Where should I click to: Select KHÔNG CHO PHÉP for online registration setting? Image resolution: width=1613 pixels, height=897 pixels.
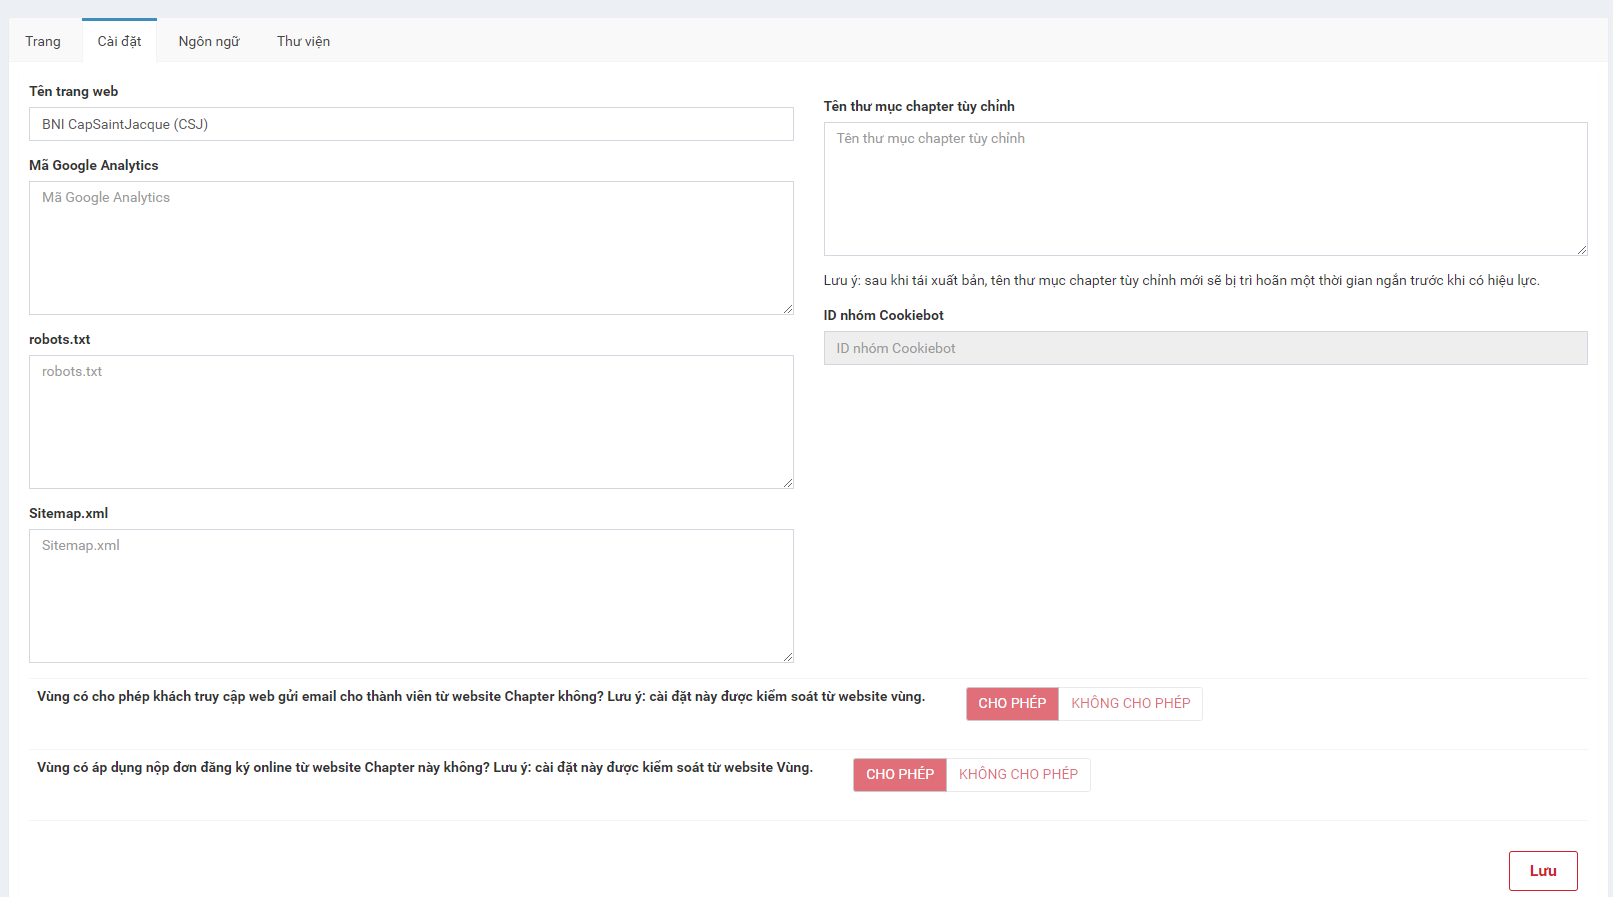click(1018, 774)
